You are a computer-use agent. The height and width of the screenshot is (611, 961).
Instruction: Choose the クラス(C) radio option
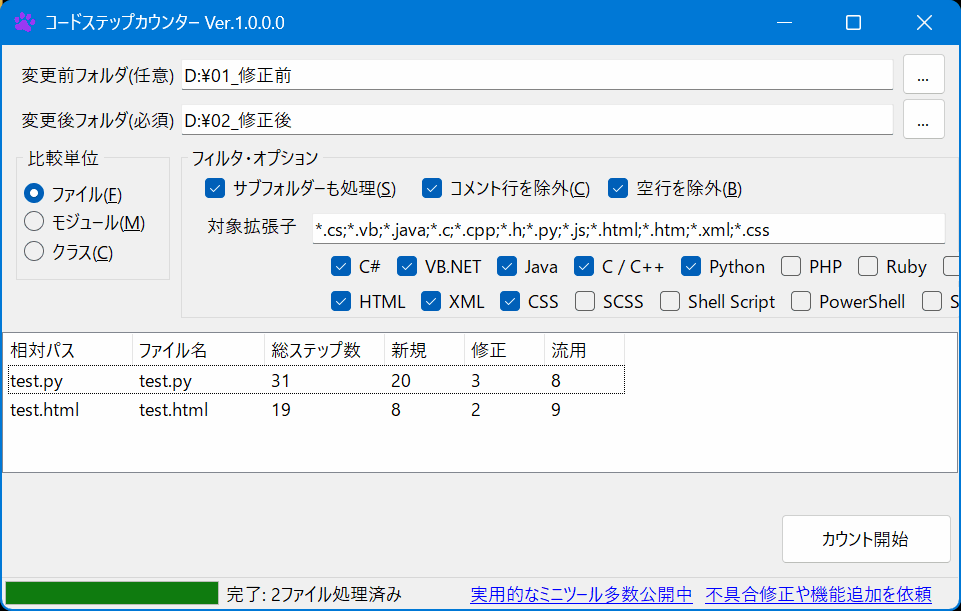35,252
